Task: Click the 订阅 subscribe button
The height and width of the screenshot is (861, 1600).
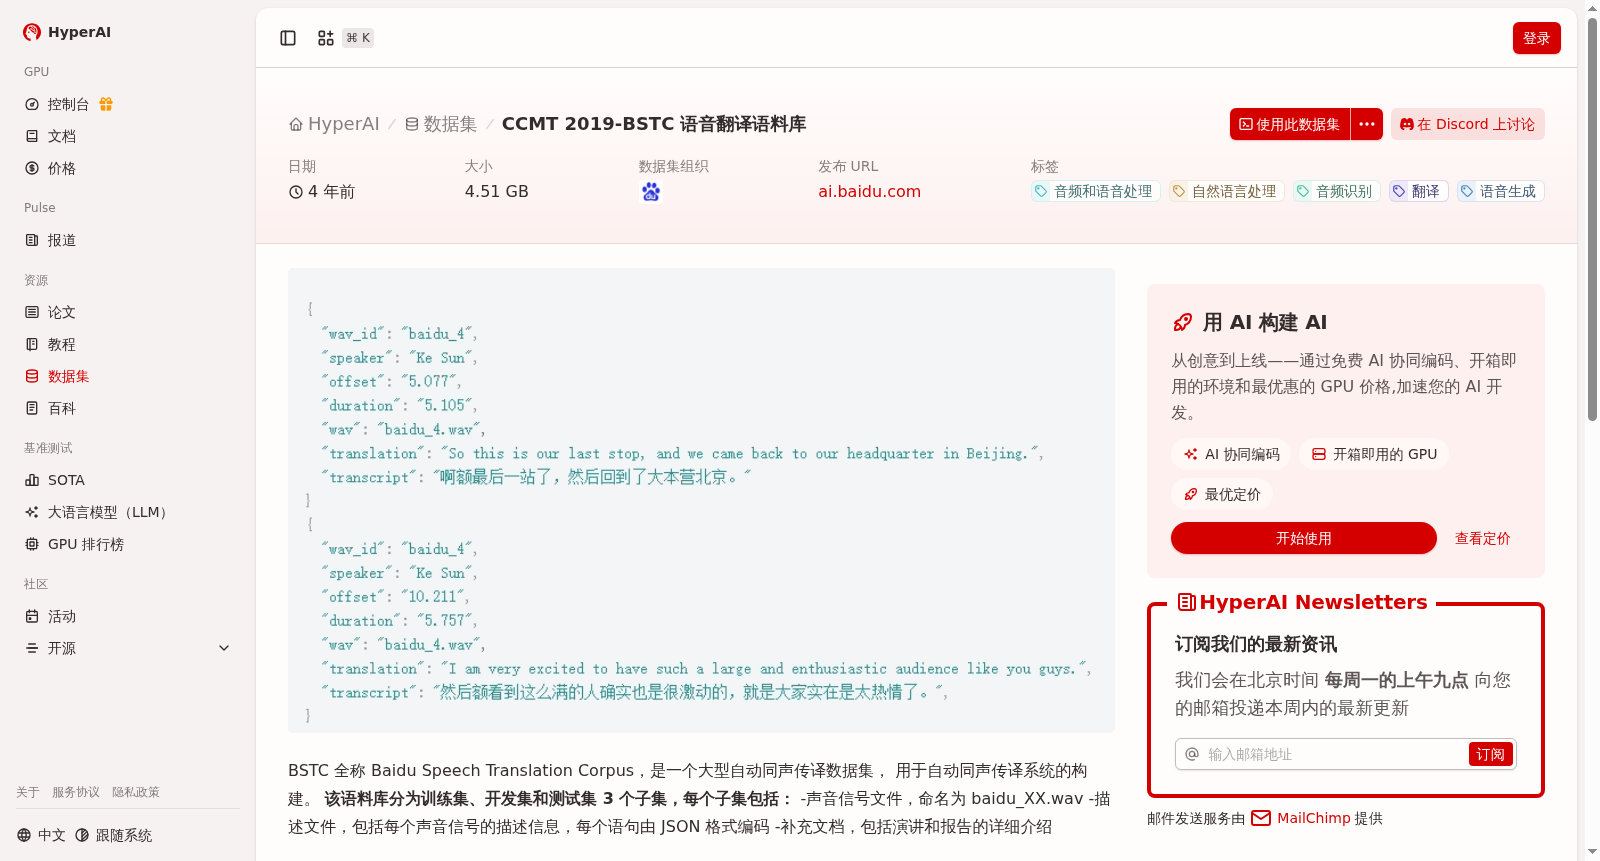Action: pos(1490,754)
